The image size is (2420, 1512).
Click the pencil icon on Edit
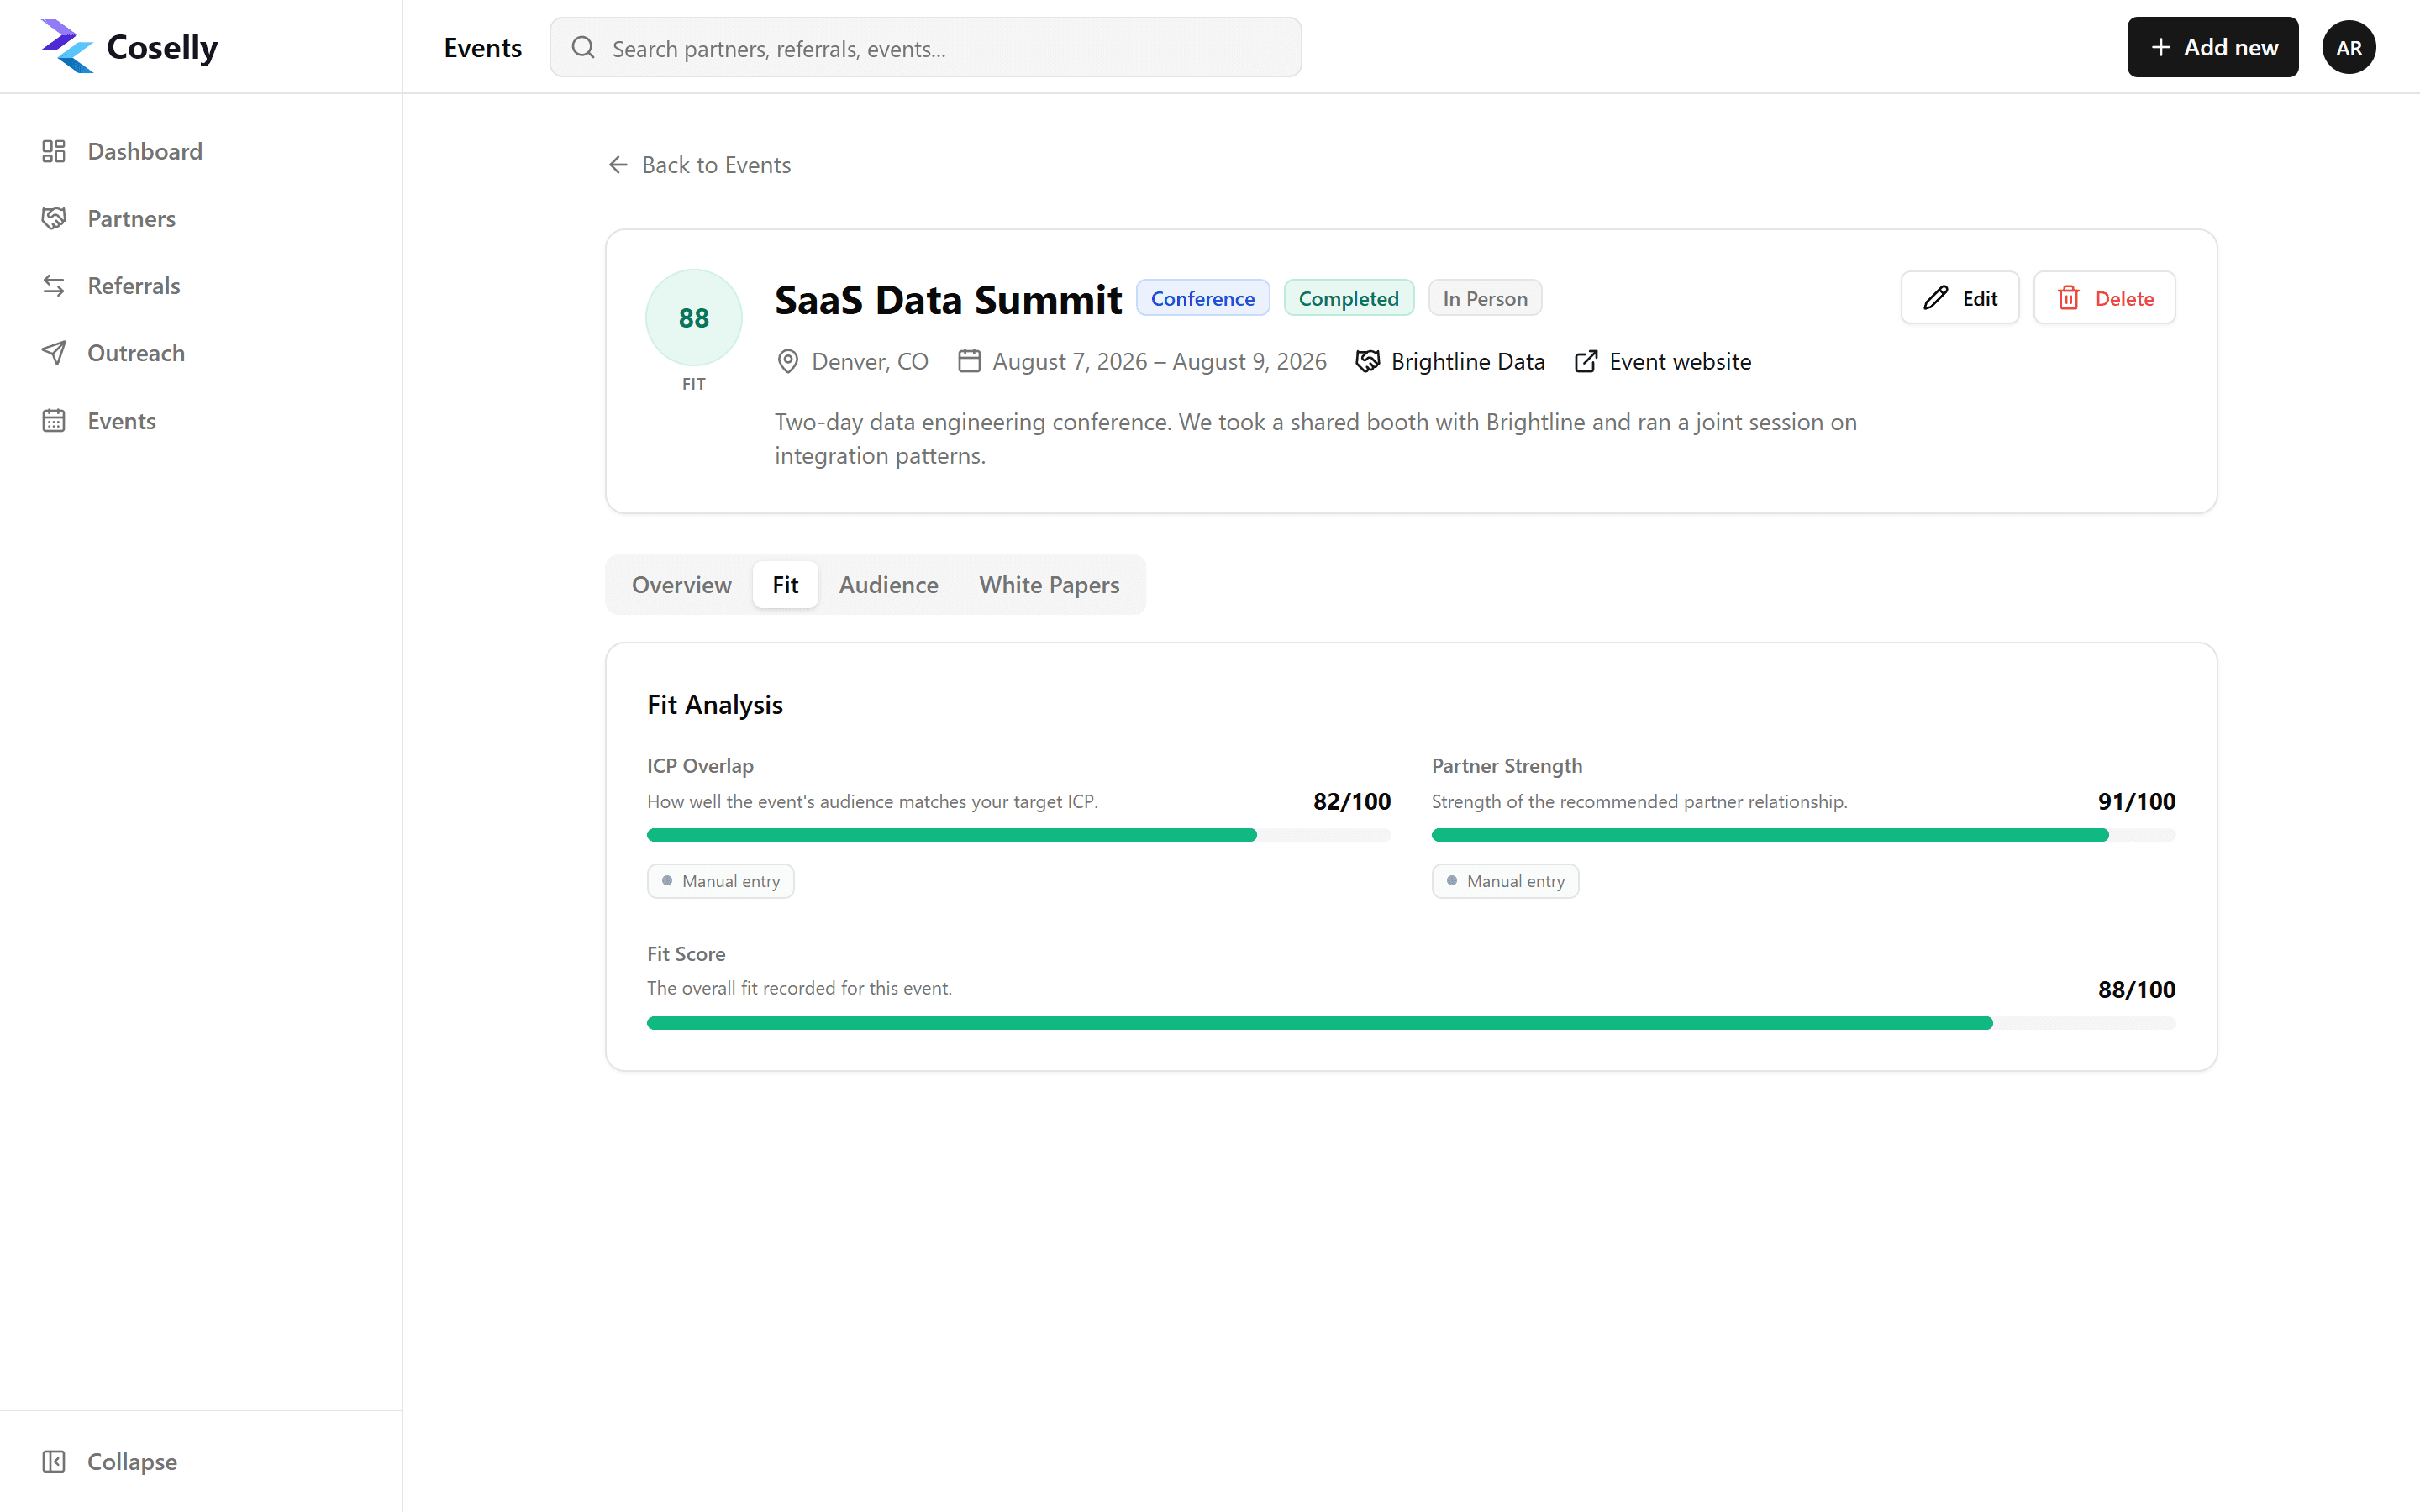(x=1936, y=298)
